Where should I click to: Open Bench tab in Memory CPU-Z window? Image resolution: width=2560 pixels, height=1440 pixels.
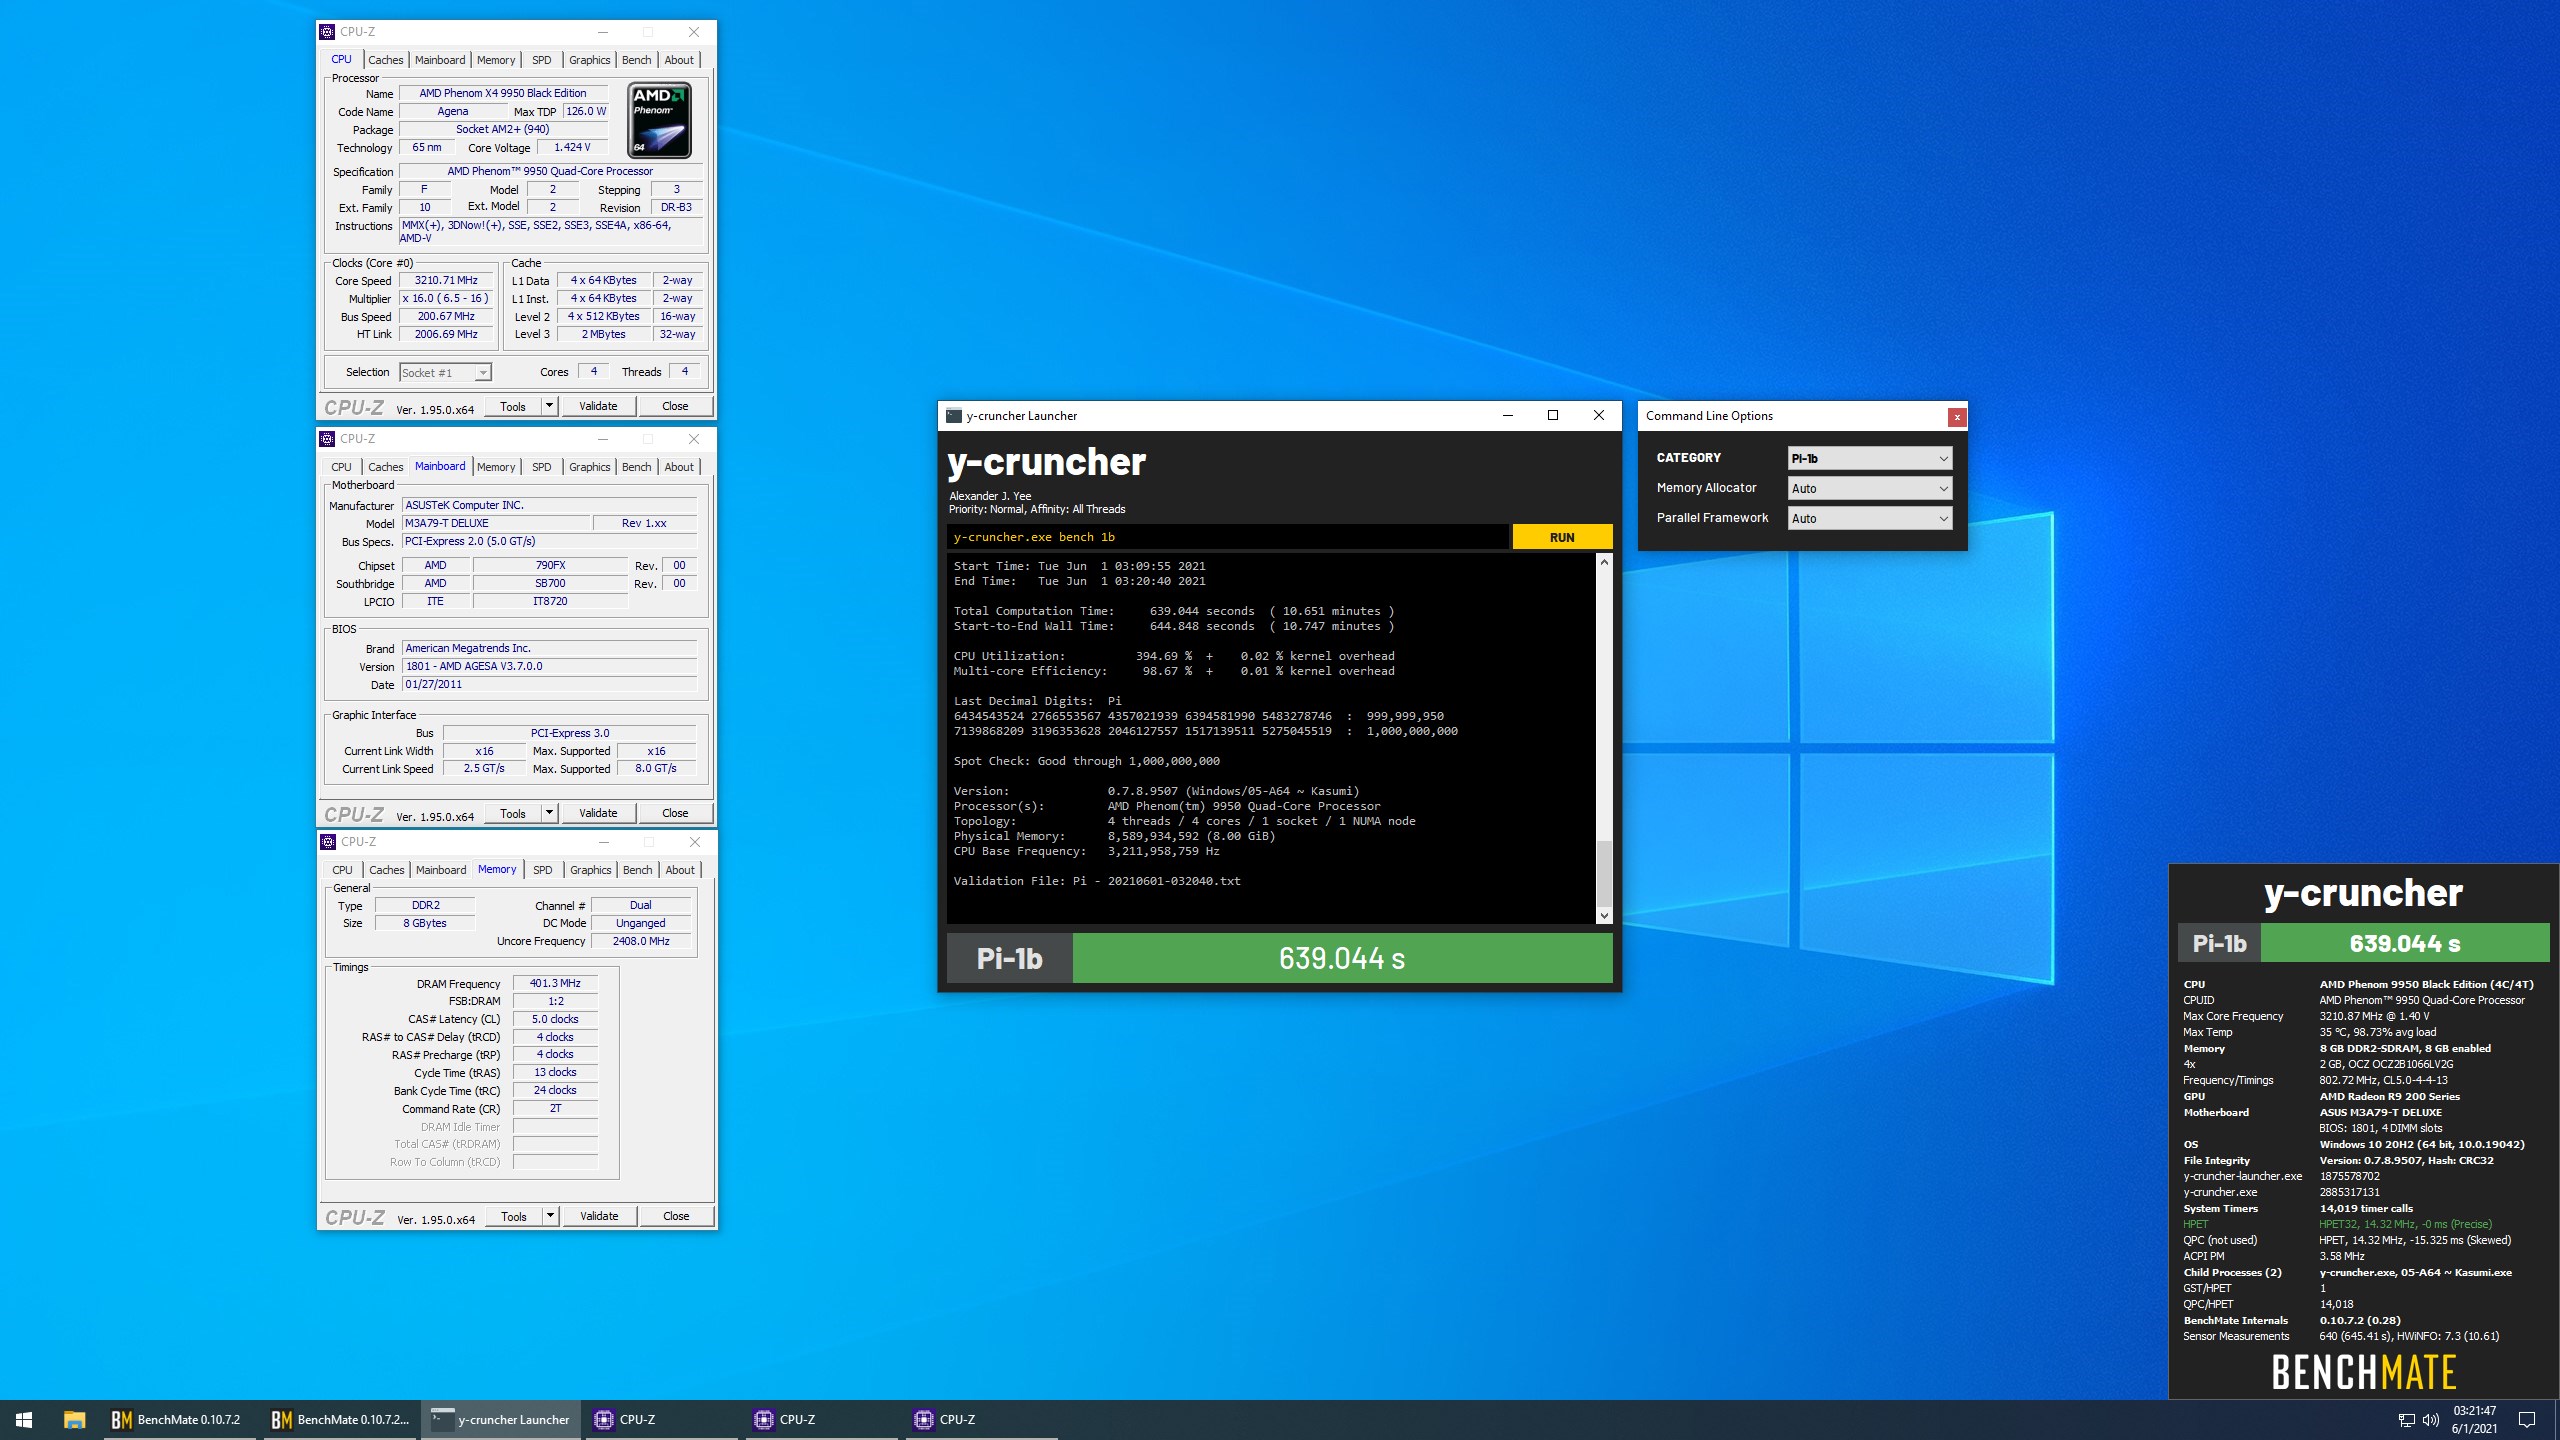click(637, 870)
